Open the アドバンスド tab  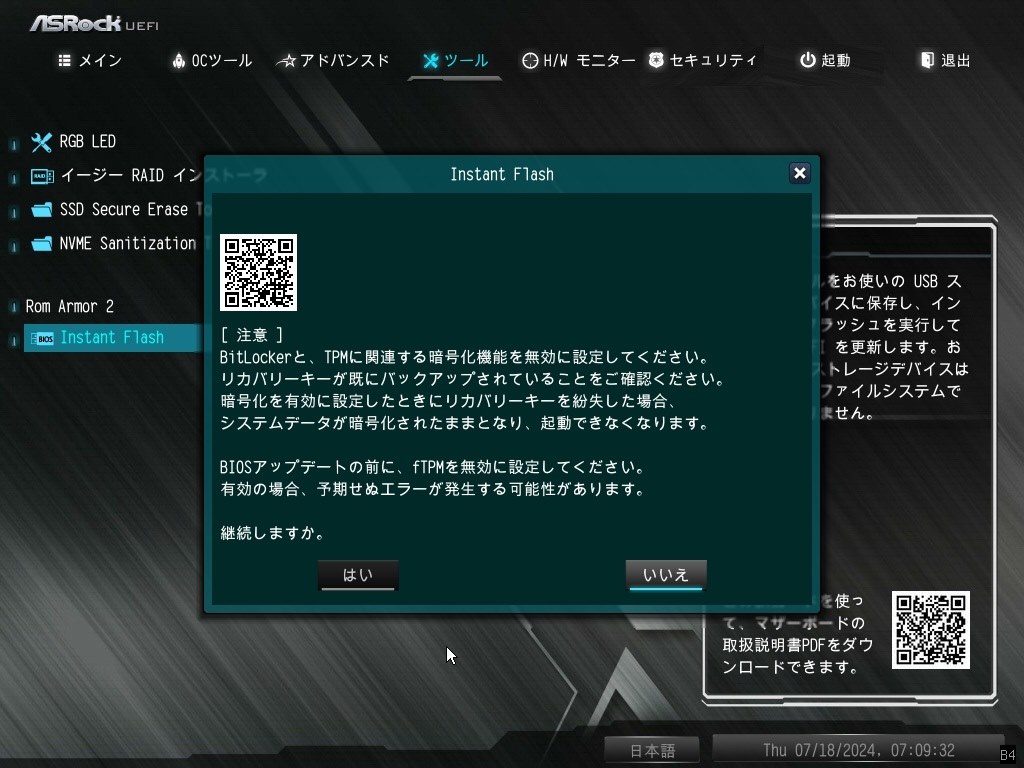pyautogui.click(x=334, y=60)
